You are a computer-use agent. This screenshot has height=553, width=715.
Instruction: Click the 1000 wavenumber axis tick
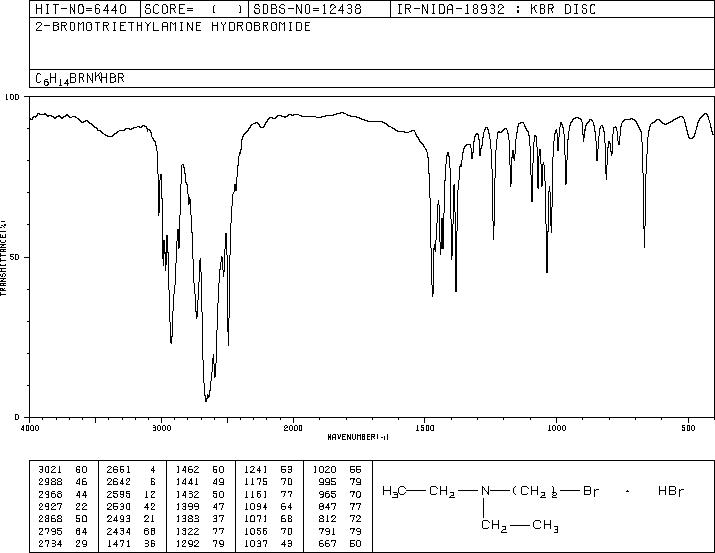(556, 428)
